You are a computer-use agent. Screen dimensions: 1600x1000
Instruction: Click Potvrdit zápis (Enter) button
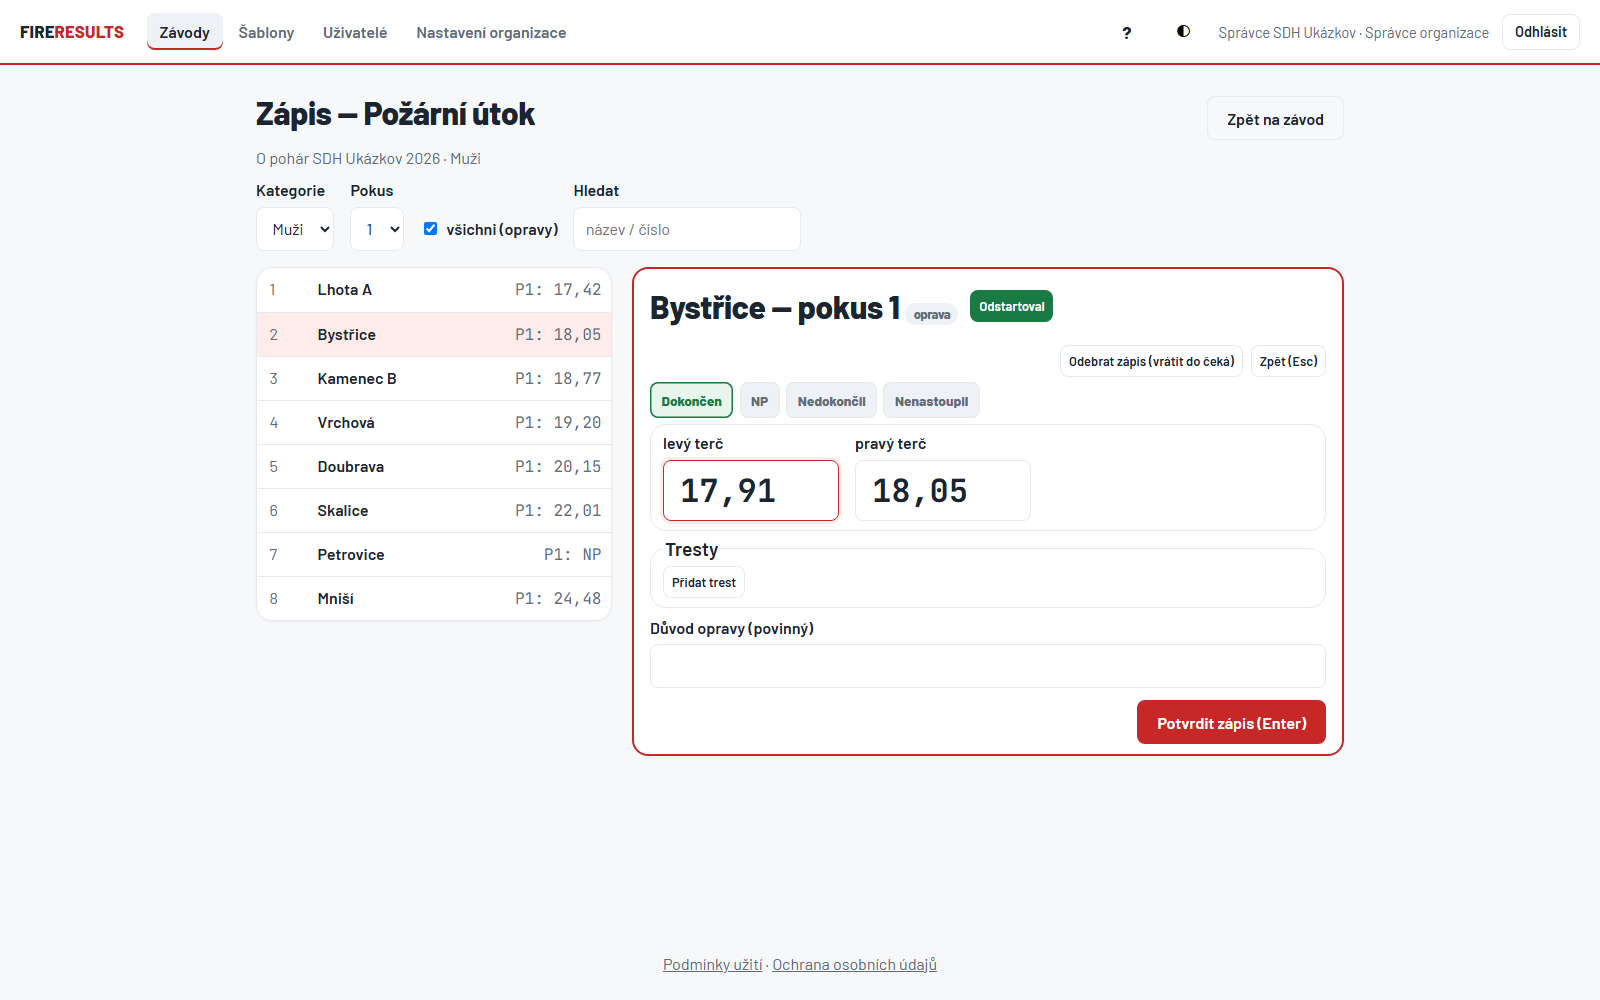1231,722
